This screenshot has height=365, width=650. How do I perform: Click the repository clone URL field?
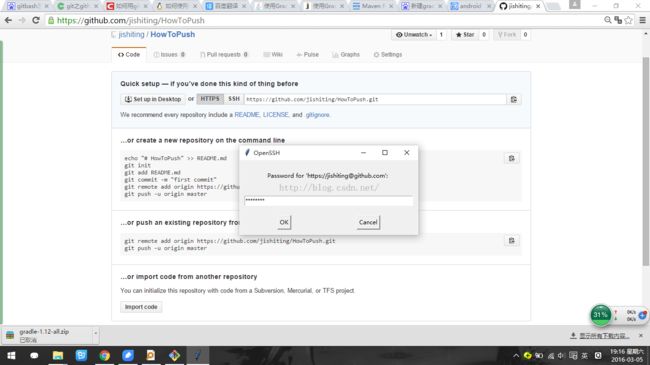[375, 100]
